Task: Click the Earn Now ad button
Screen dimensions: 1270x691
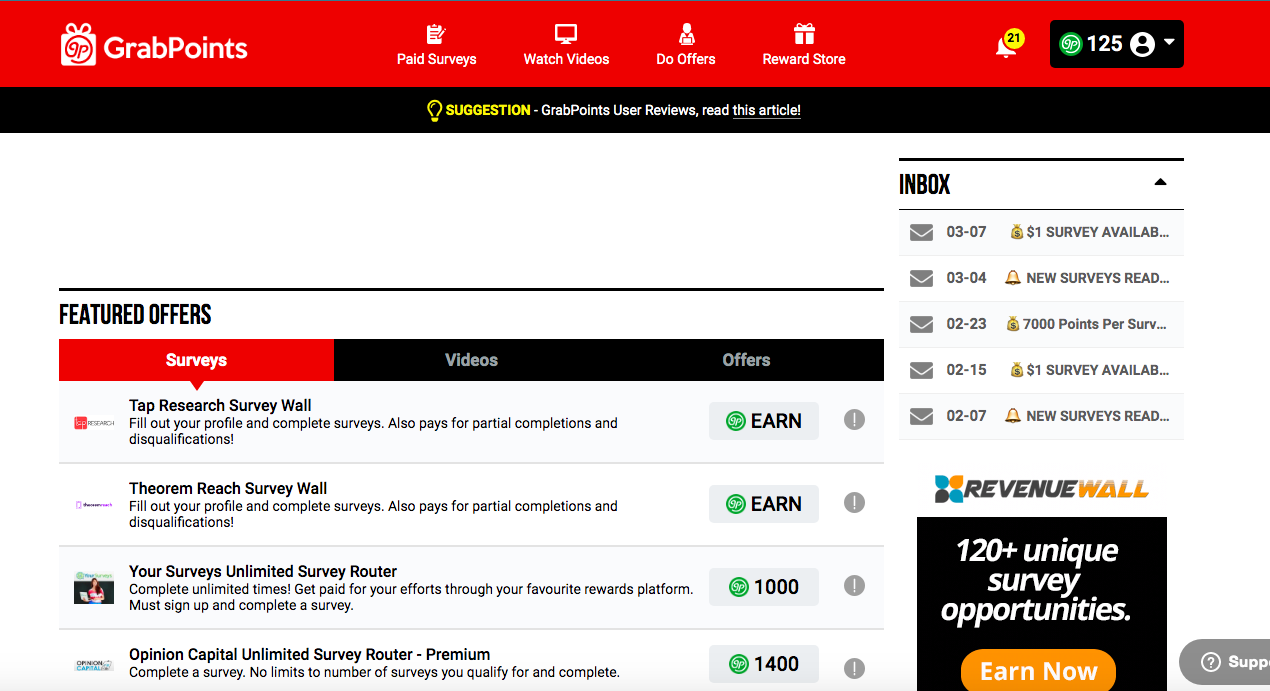Action: click(1038, 671)
